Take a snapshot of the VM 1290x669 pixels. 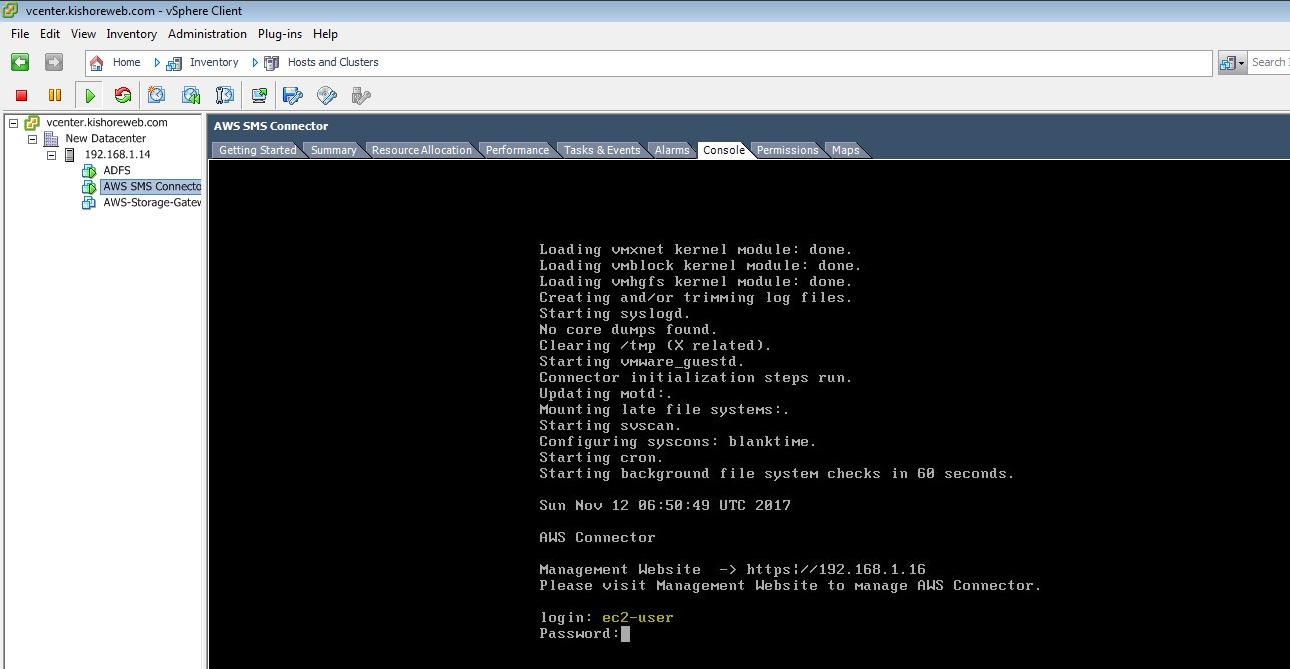click(157, 96)
